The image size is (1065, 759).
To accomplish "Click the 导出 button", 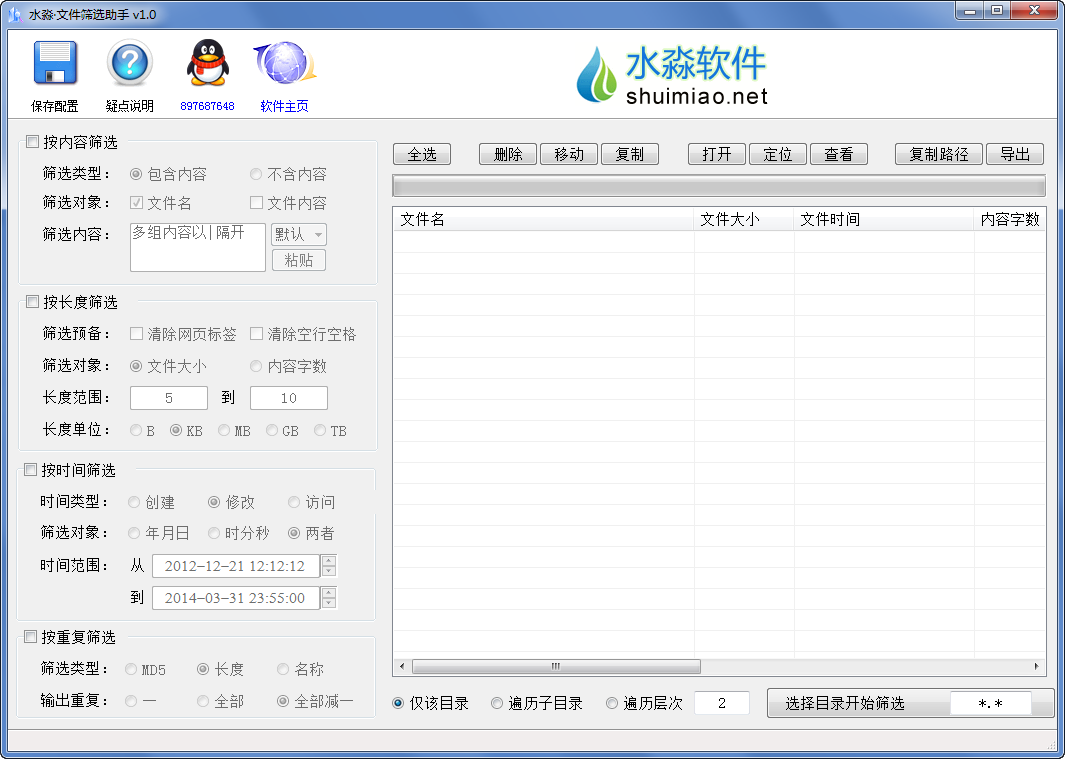I will (x=1015, y=154).
